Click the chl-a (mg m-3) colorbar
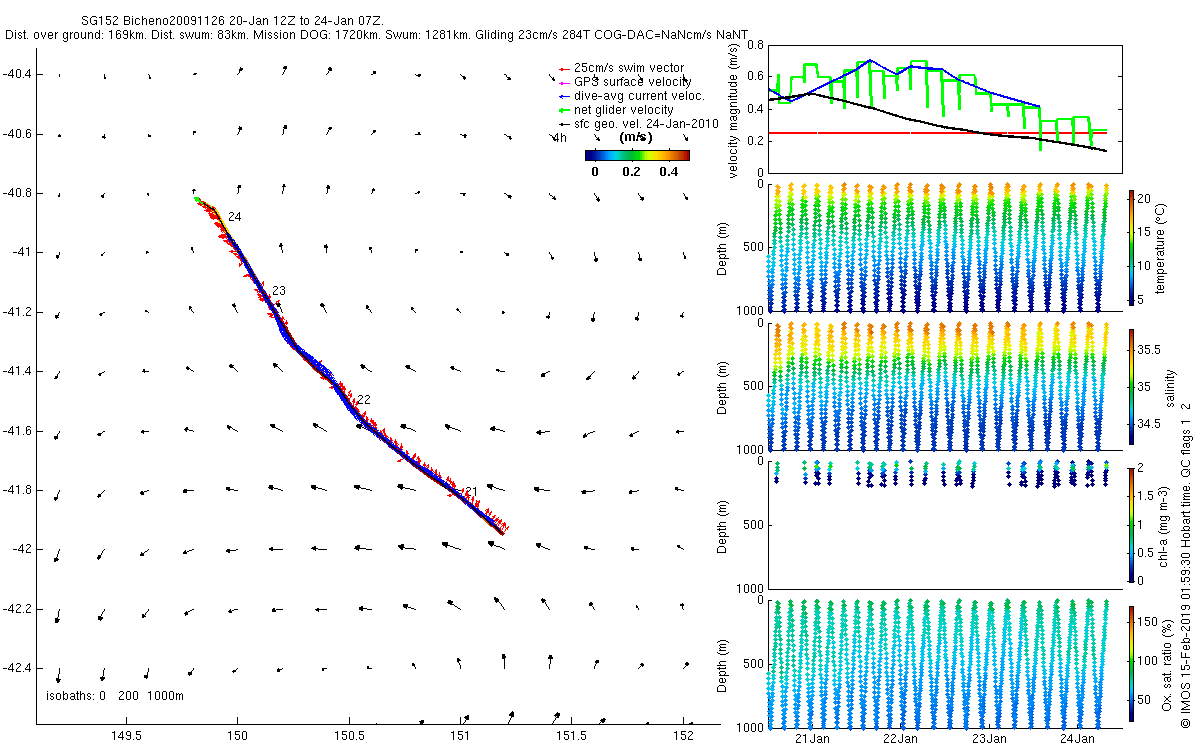 [1132, 524]
